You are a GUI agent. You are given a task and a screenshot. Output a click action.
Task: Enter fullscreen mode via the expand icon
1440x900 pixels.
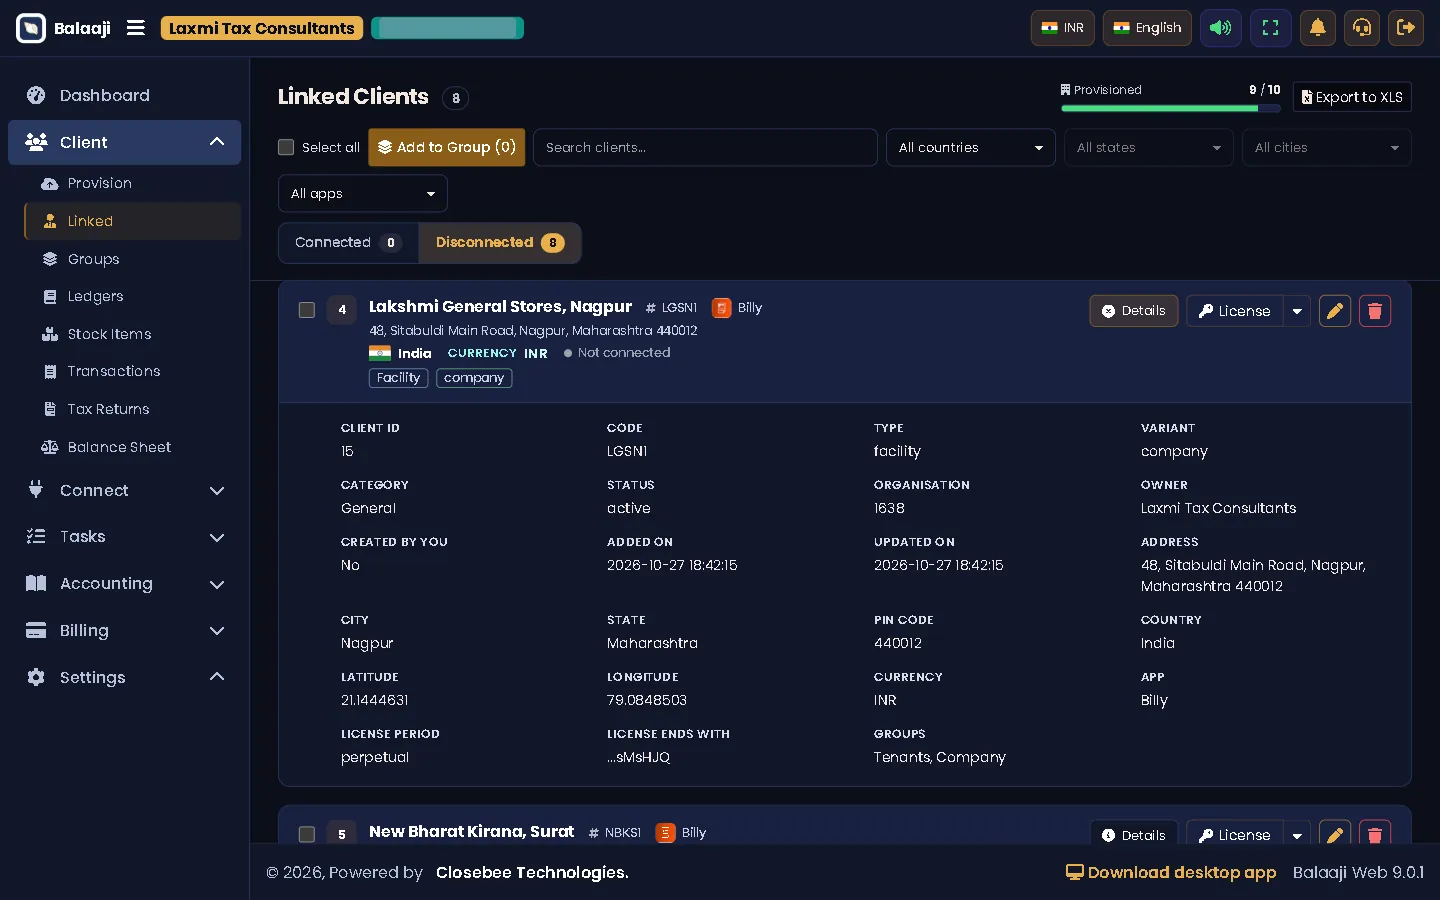pyautogui.click(x=1271, y=28)
